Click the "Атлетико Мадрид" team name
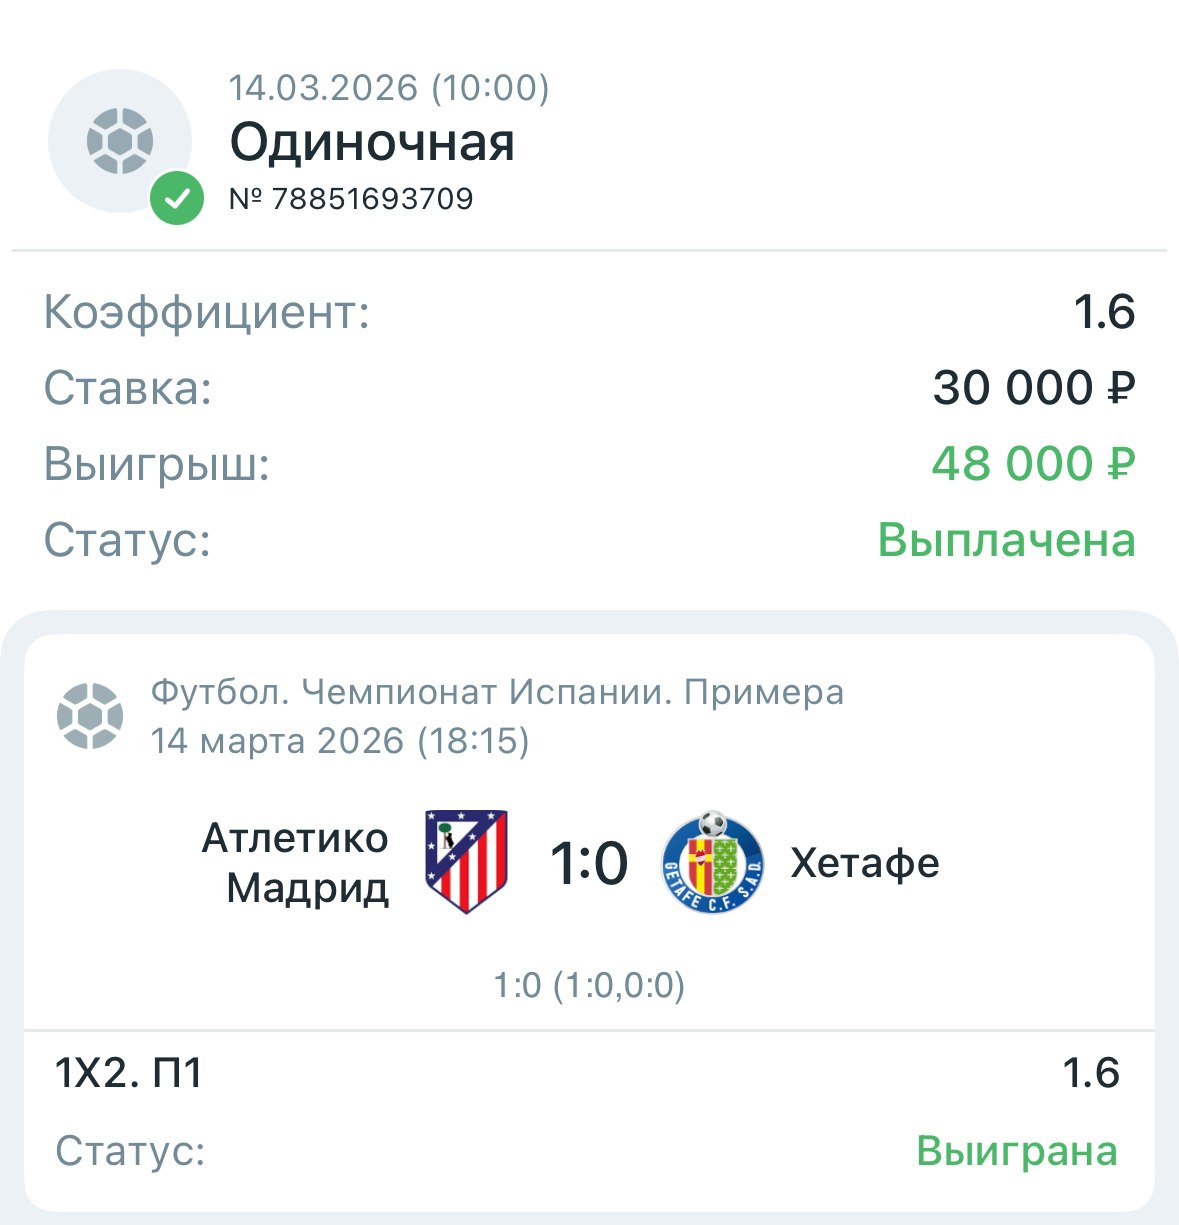The width and height of the screenshot is (1179, 1225). coord(296,863)
